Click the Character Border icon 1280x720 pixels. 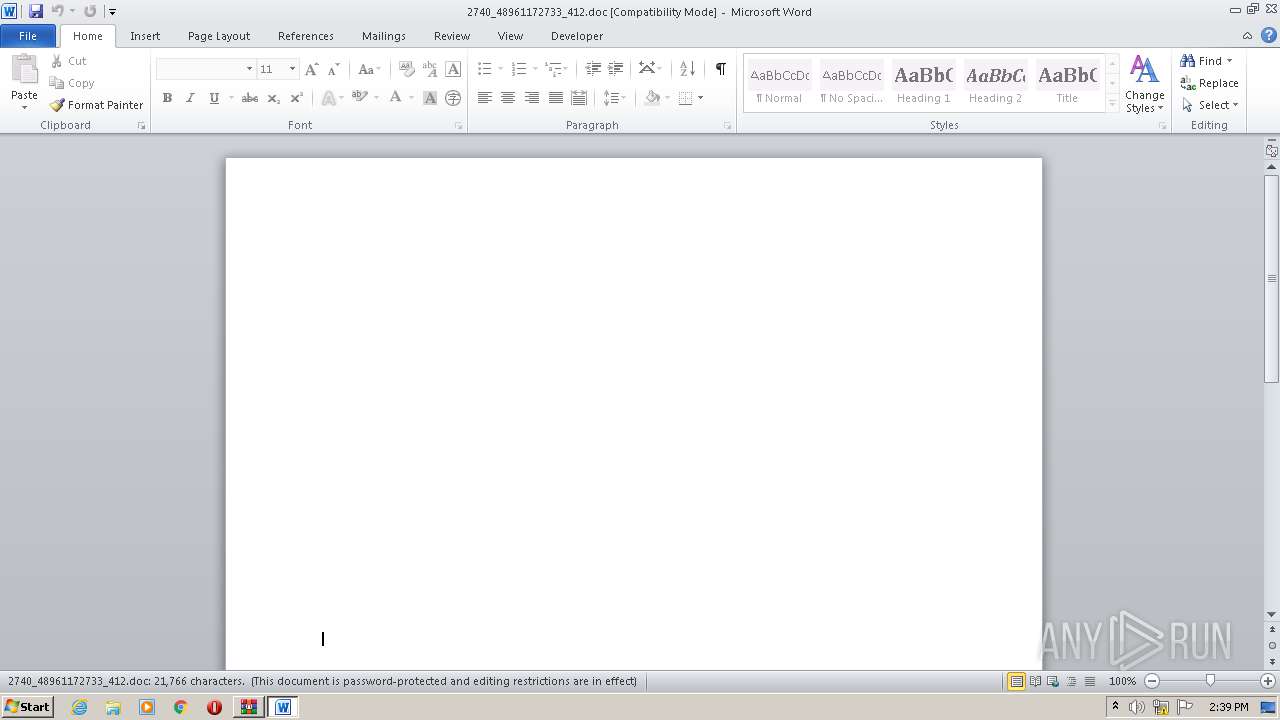point(453,69)
